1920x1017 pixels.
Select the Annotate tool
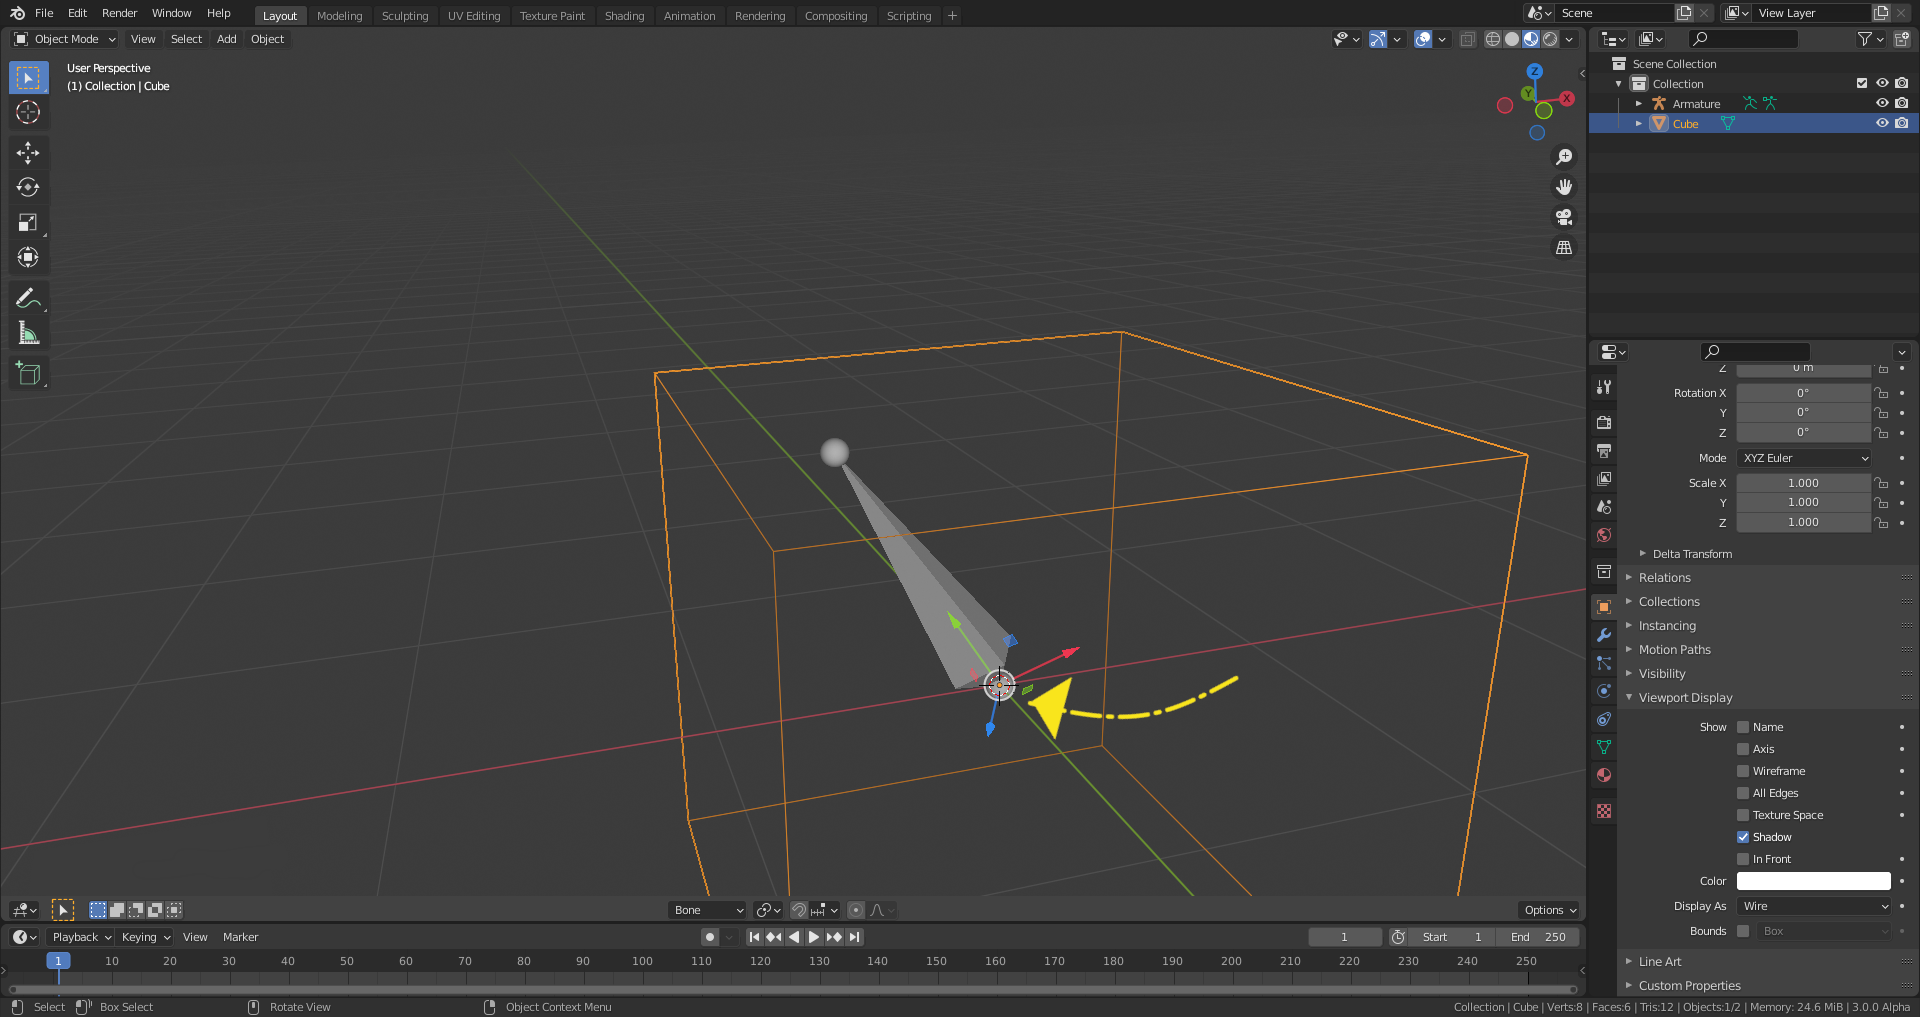click(x=28, y=298)
